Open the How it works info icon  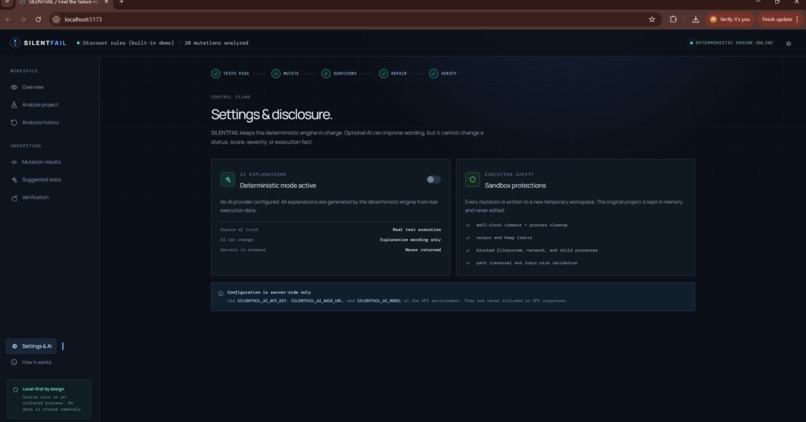pos(14,362)
